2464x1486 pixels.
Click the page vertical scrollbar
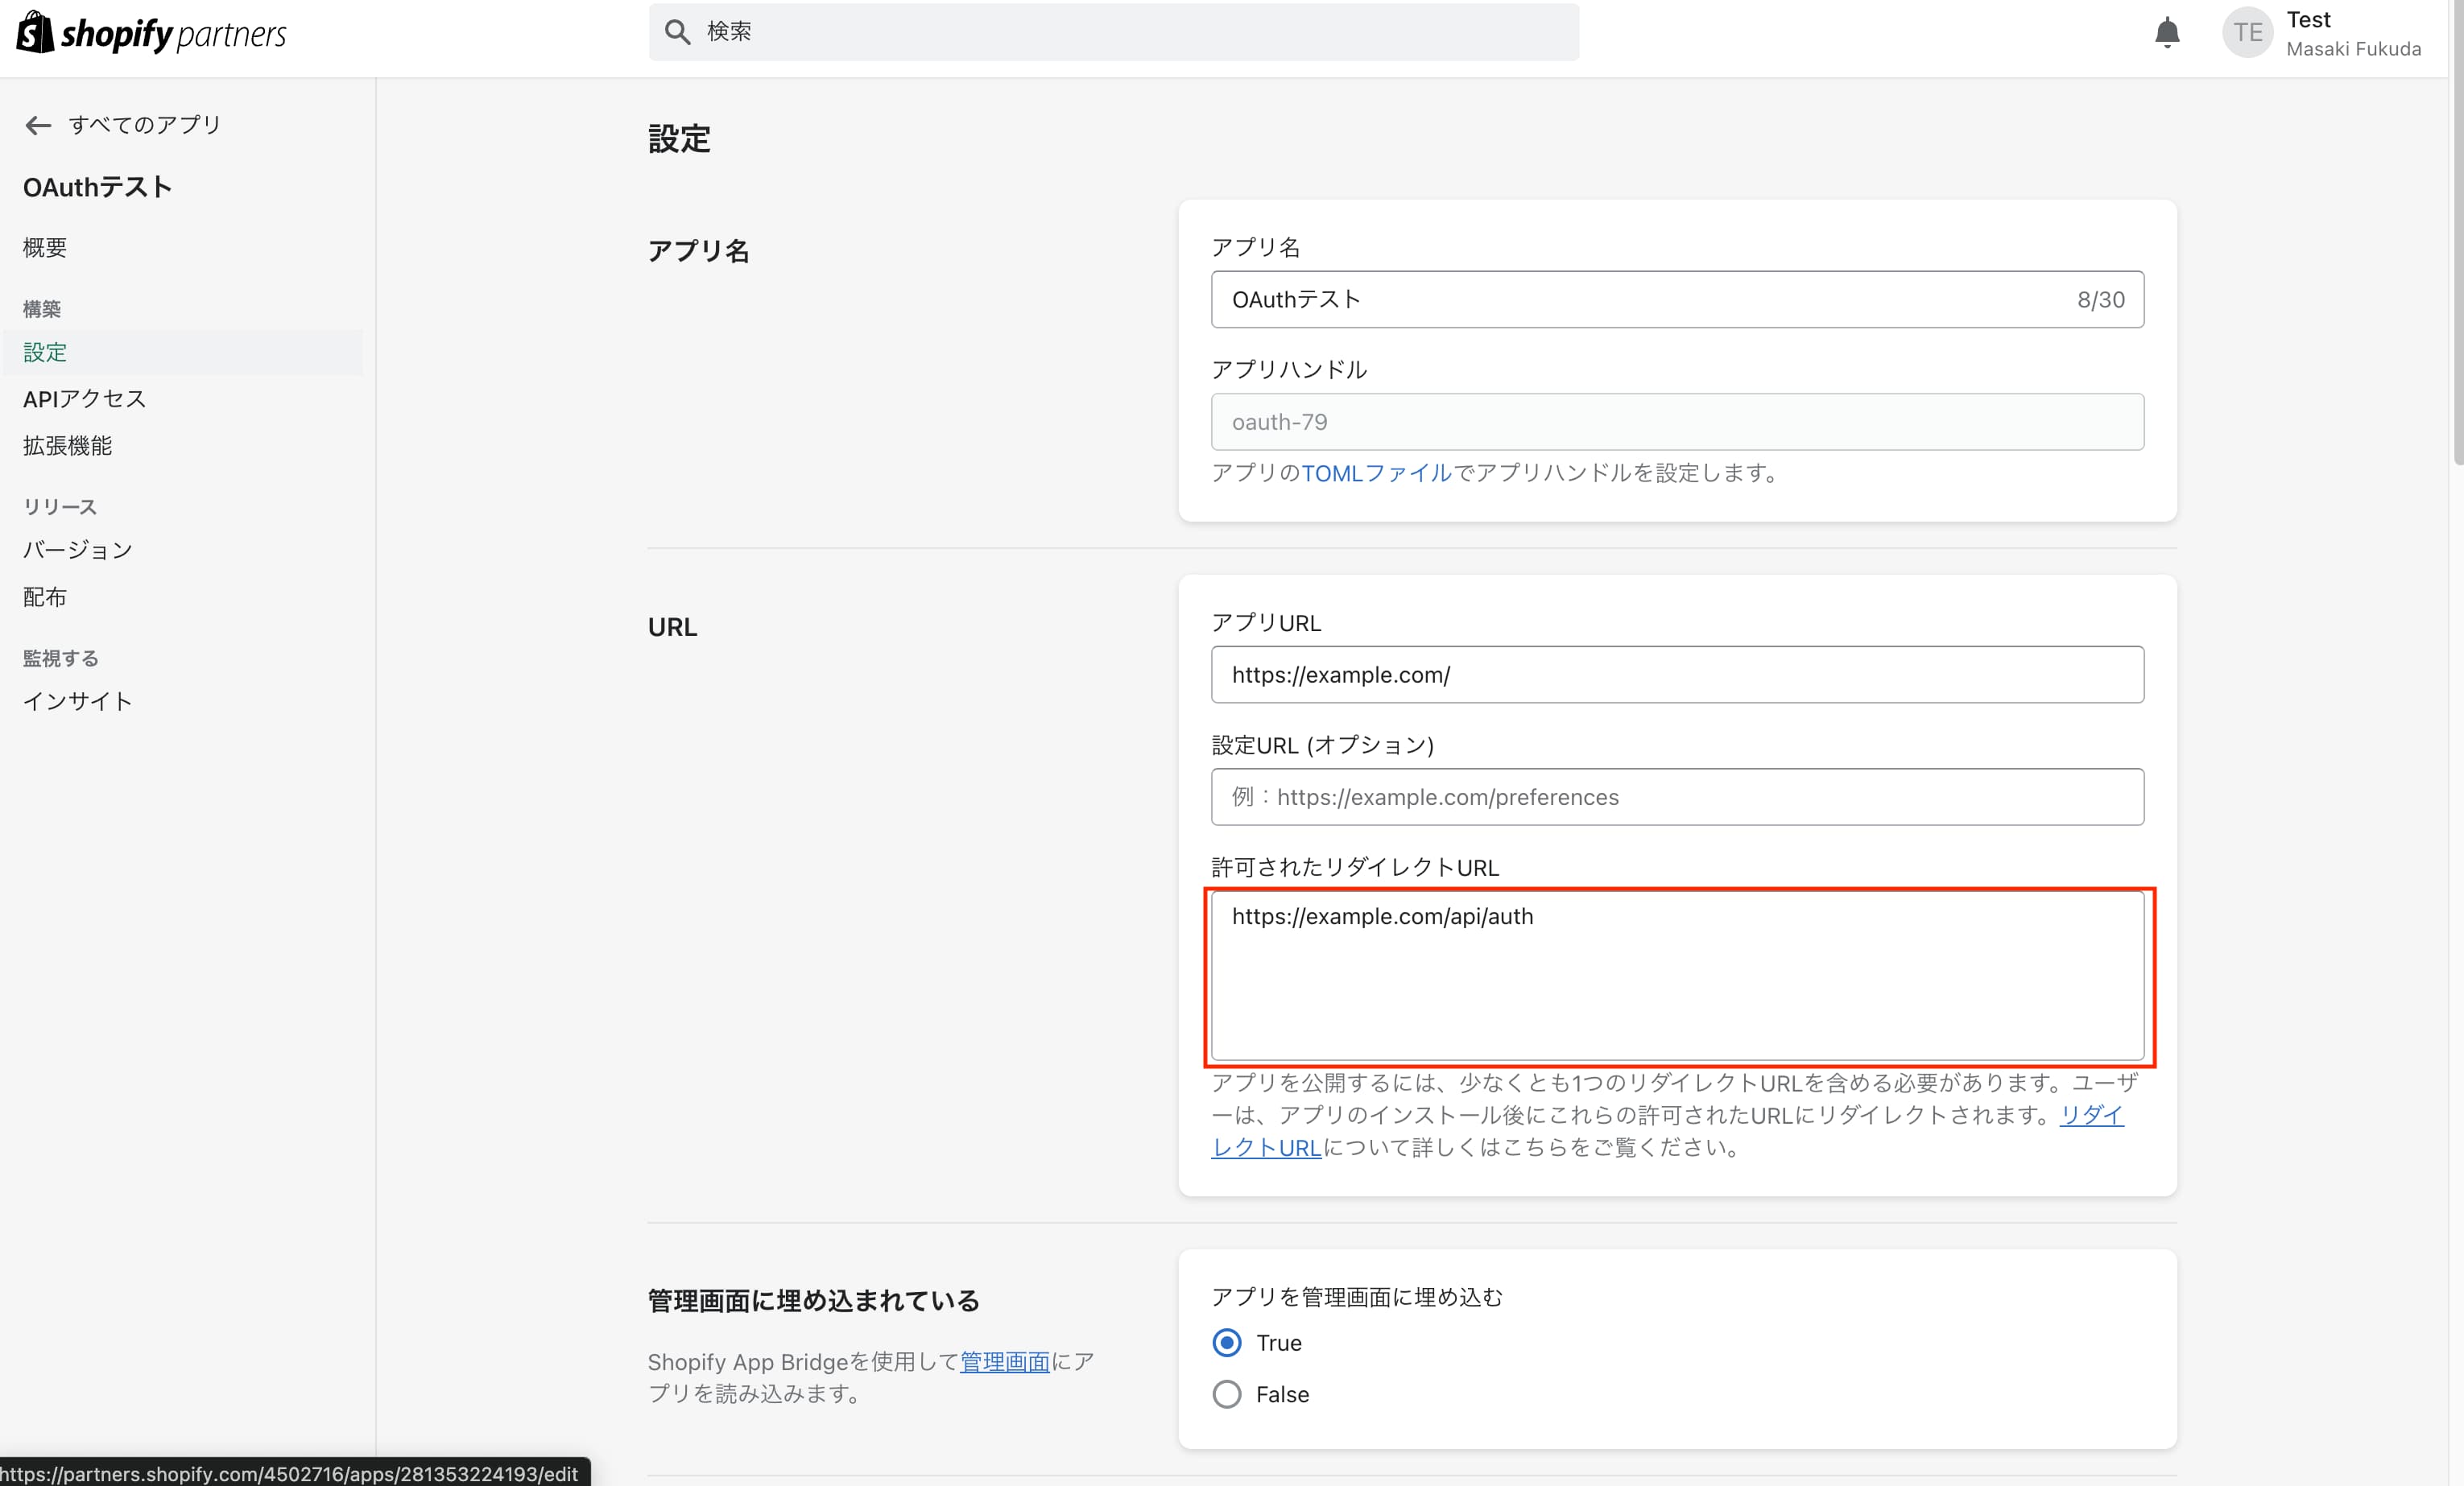click(2458, 232)
